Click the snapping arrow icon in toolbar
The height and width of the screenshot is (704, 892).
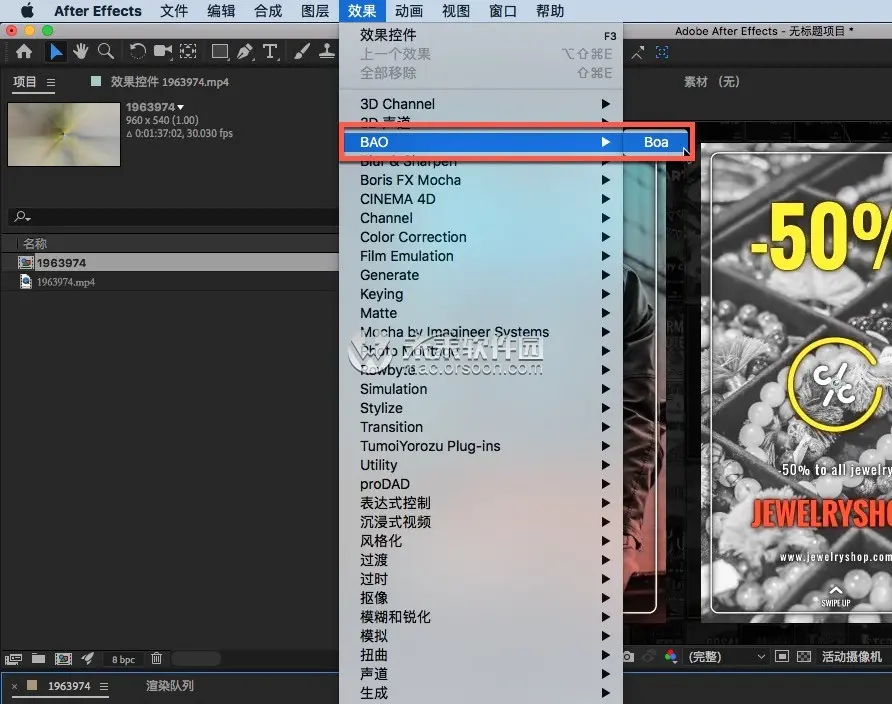pyautogui.click(x=637, y=53)
